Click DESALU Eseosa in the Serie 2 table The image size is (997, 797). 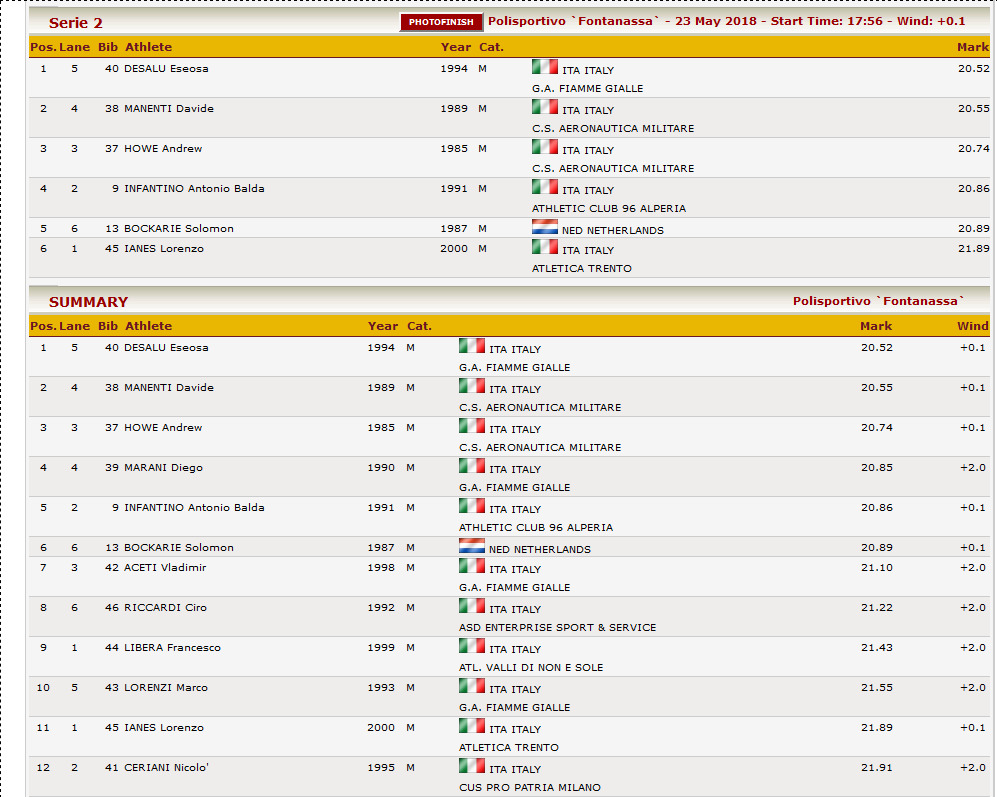166,69
